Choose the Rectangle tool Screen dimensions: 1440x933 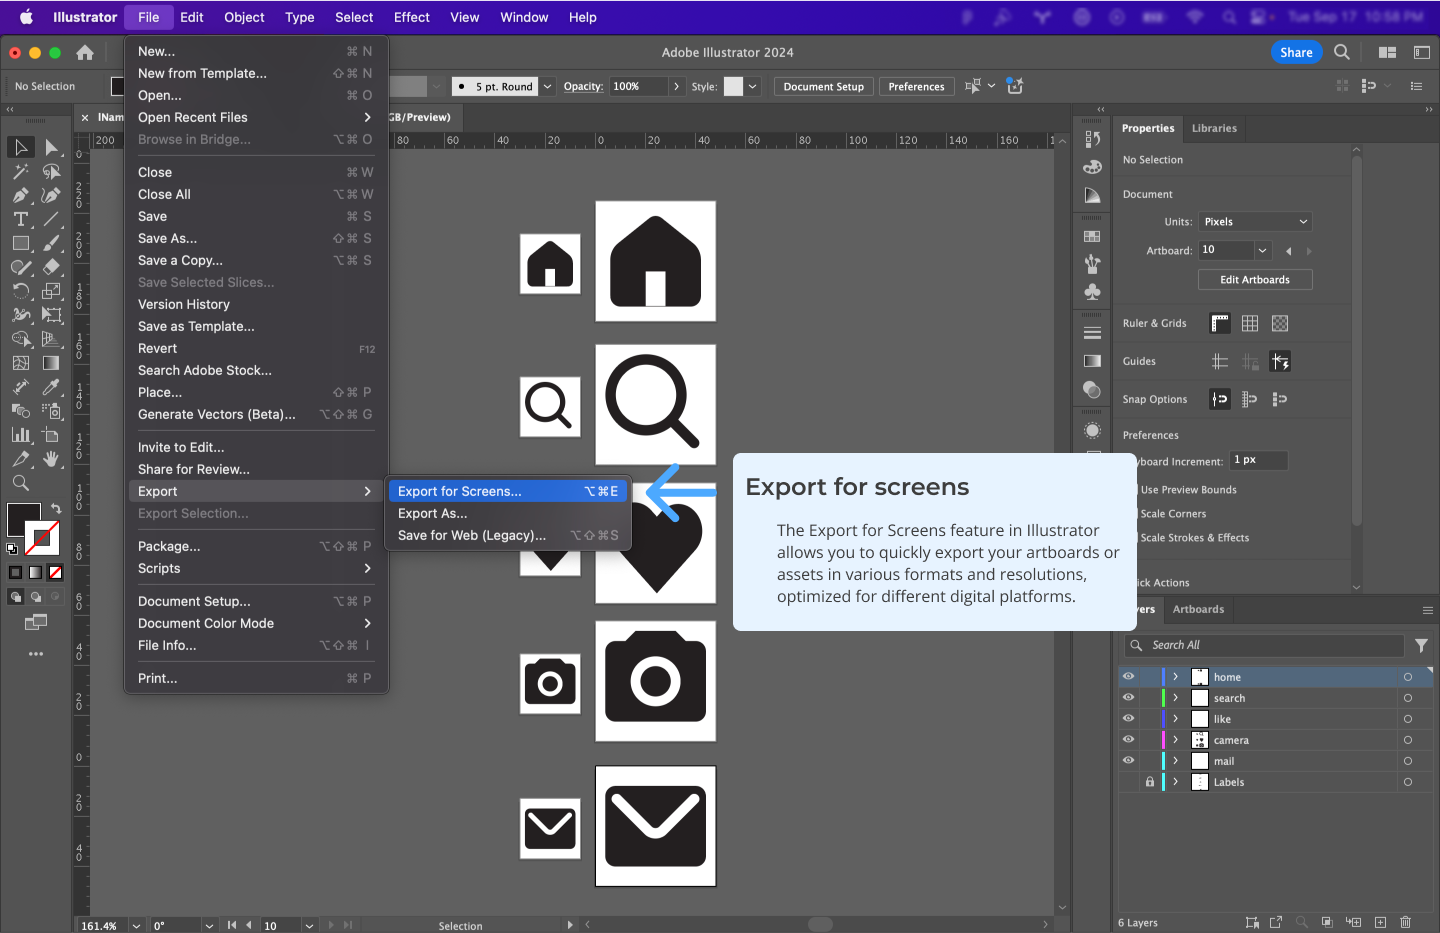click(21, 243)
